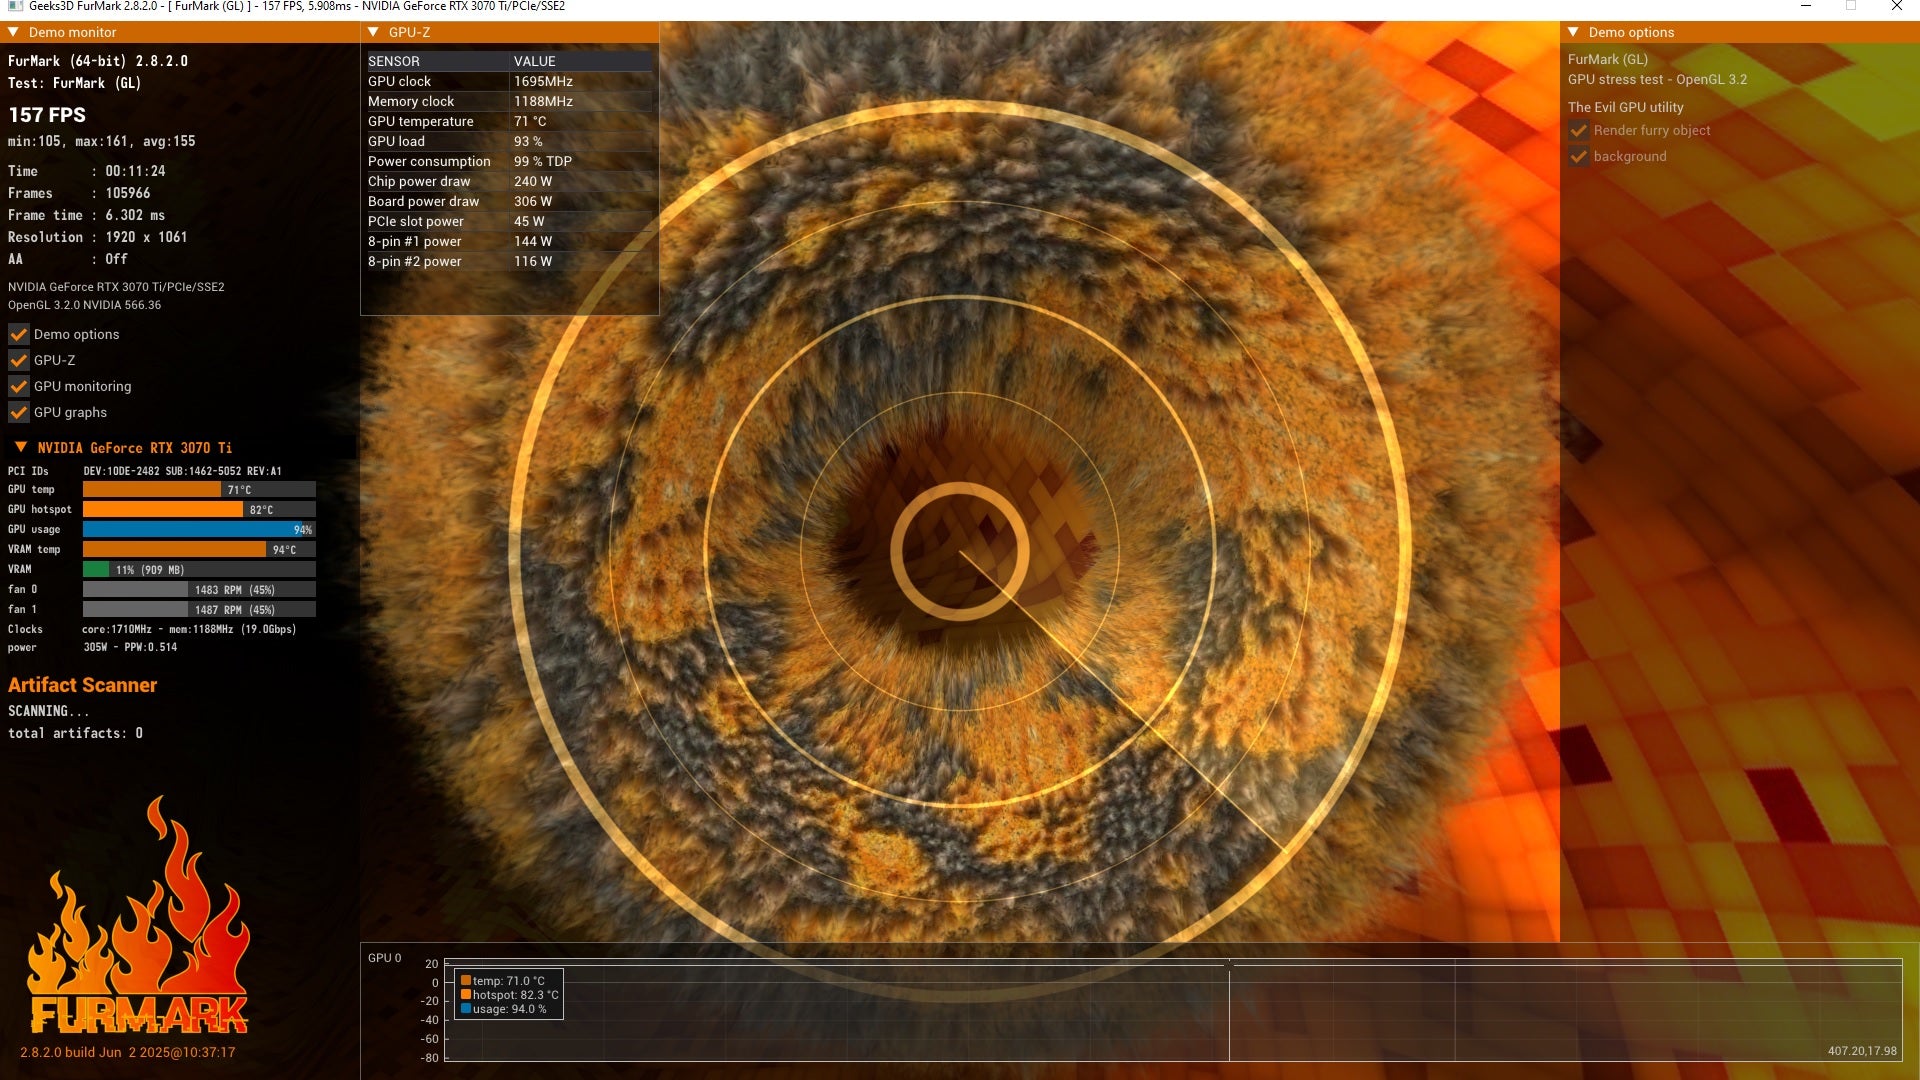Click the orange hotspot legend swatch in graph
This screenshot has height=1080, width=1920.
466,995
